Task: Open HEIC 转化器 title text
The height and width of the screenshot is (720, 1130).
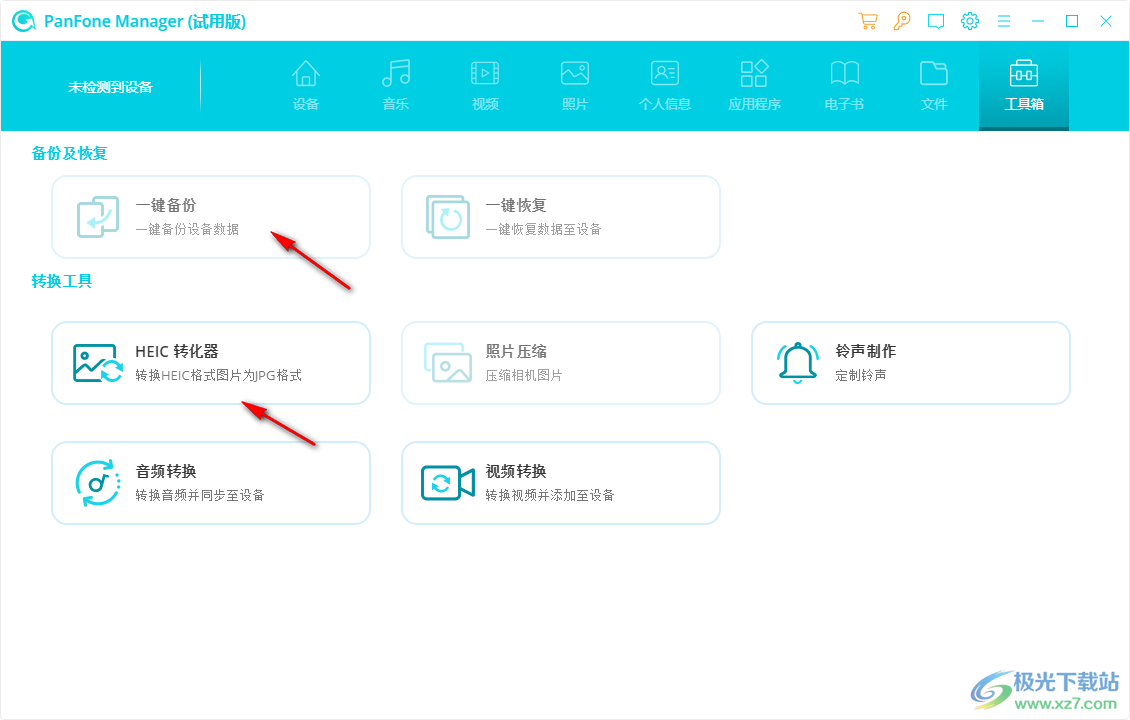Action: point(177,351)
